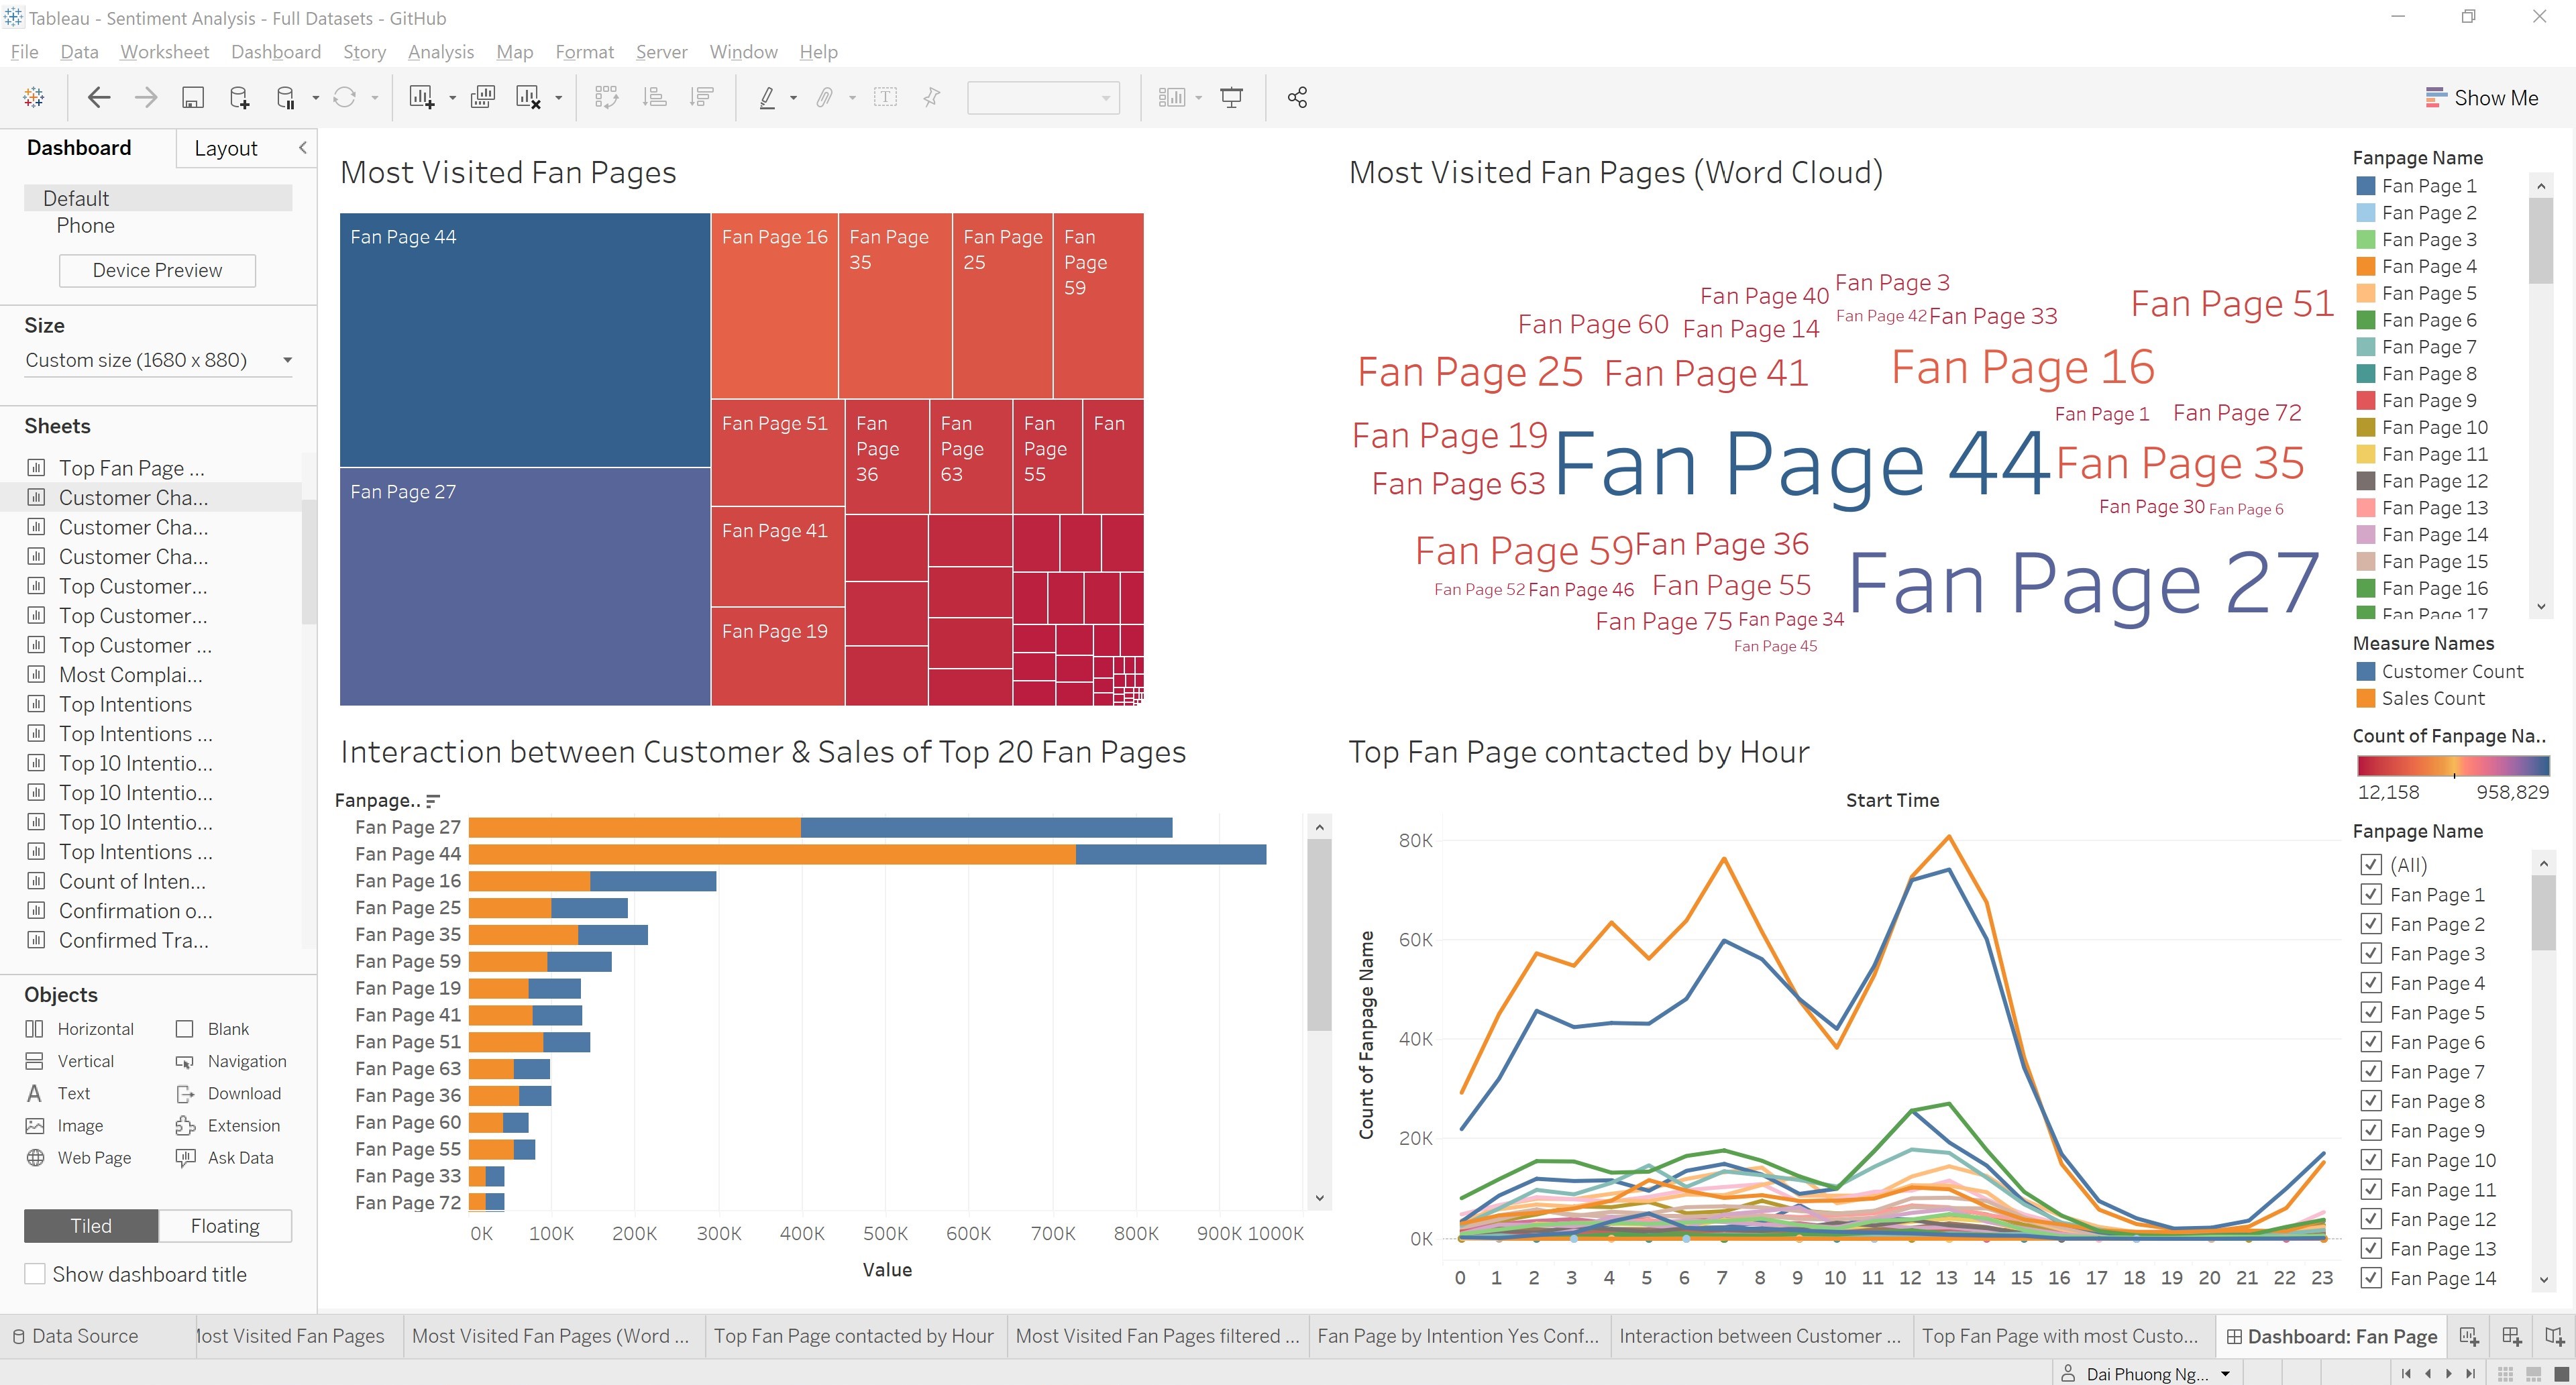Select the Tiled layout button
The image size is (2576, 1385).
click(x=91, y=1226)
